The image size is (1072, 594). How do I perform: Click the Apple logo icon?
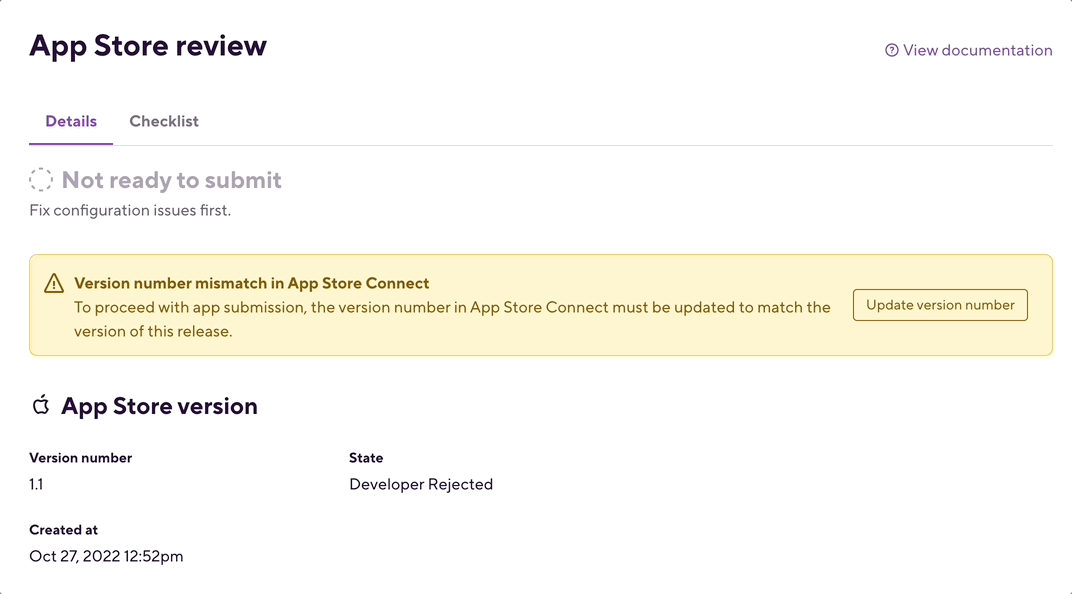[41, 405]
